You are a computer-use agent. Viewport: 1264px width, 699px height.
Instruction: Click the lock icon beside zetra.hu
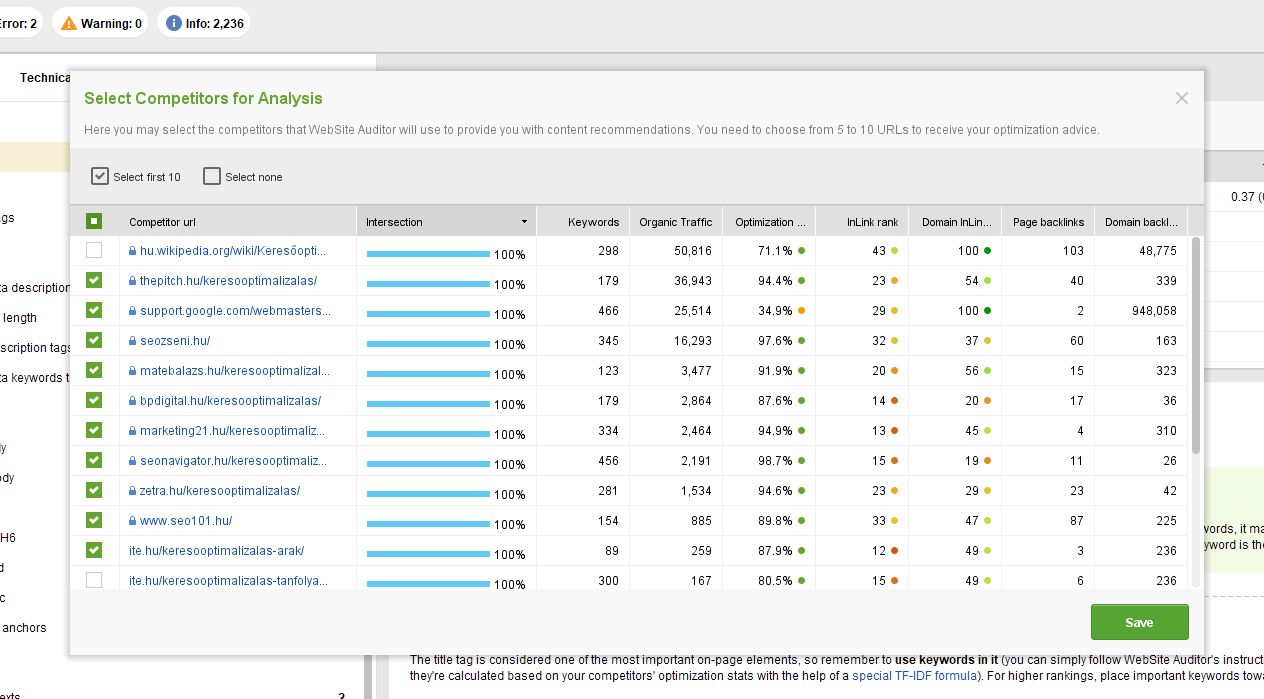click(132, 491)
